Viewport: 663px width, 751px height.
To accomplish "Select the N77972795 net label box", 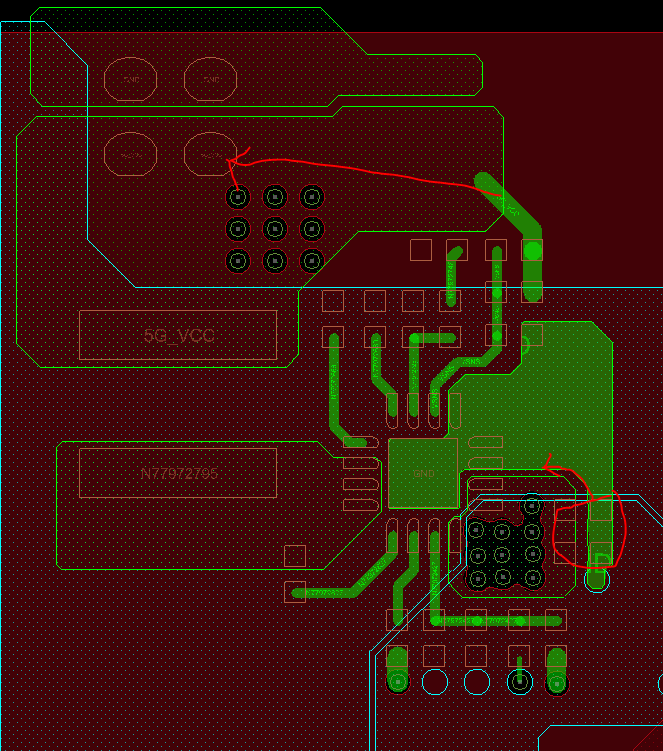I will point(178,473).
